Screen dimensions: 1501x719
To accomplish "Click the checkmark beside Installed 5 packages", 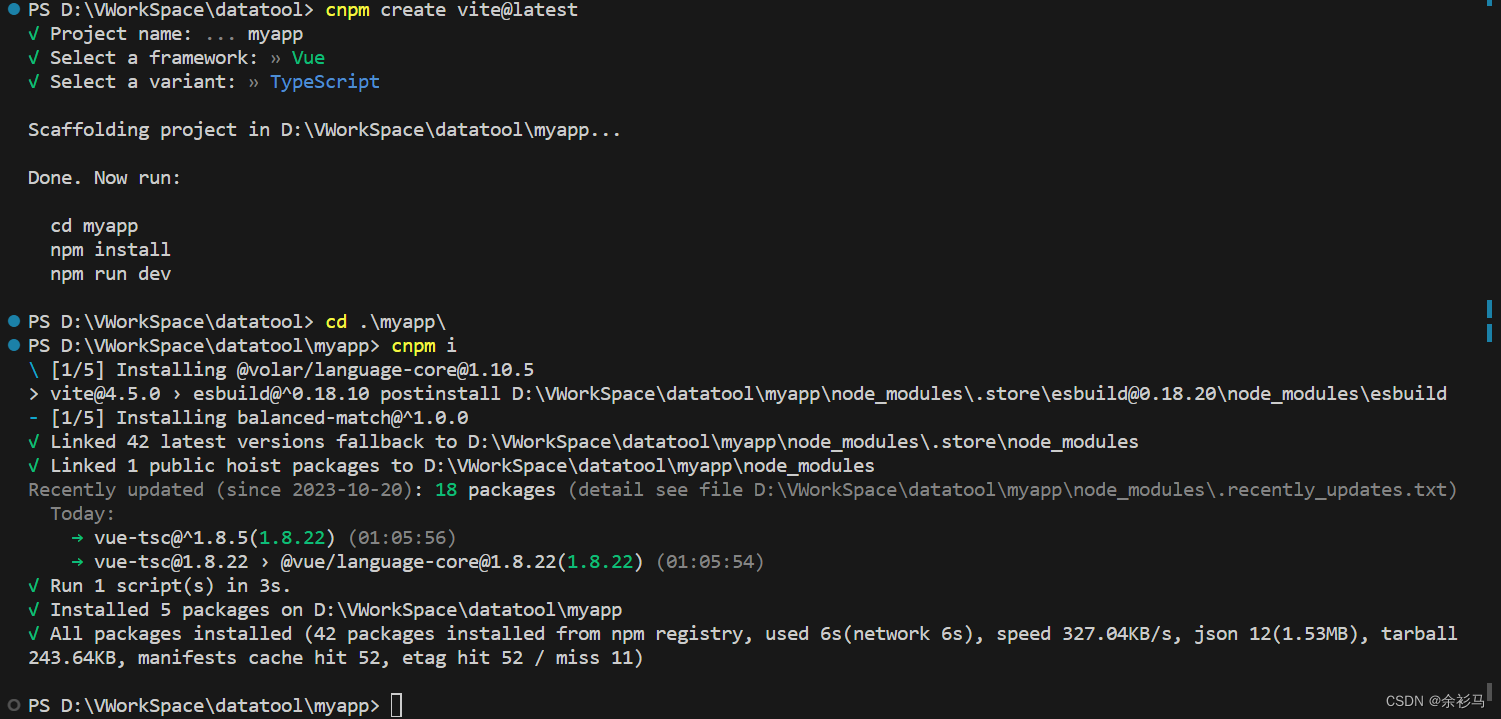I will [x=34, y=609].
